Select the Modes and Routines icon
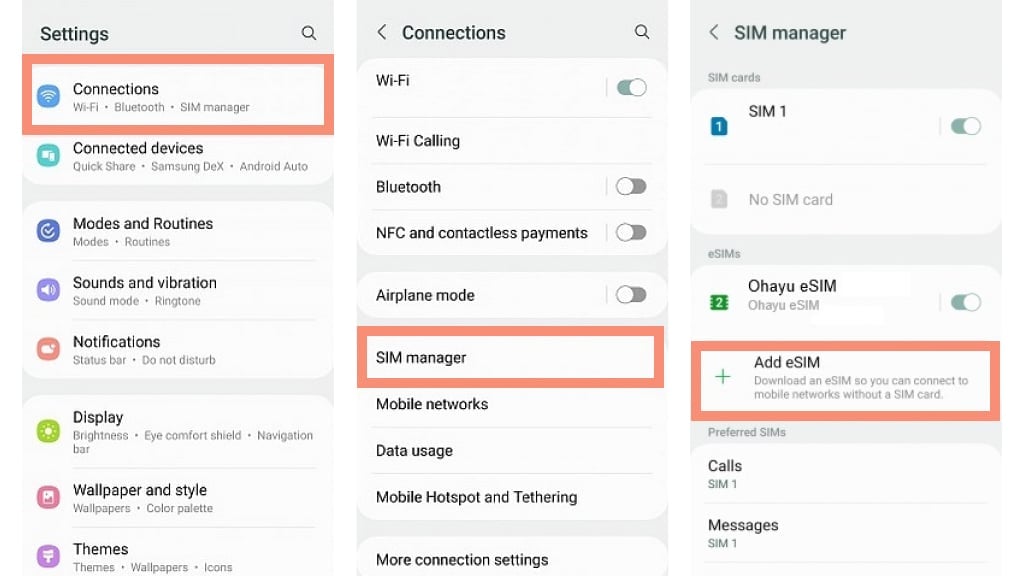The width and height of the screenshot is (1024, 576). pos(48,231)
